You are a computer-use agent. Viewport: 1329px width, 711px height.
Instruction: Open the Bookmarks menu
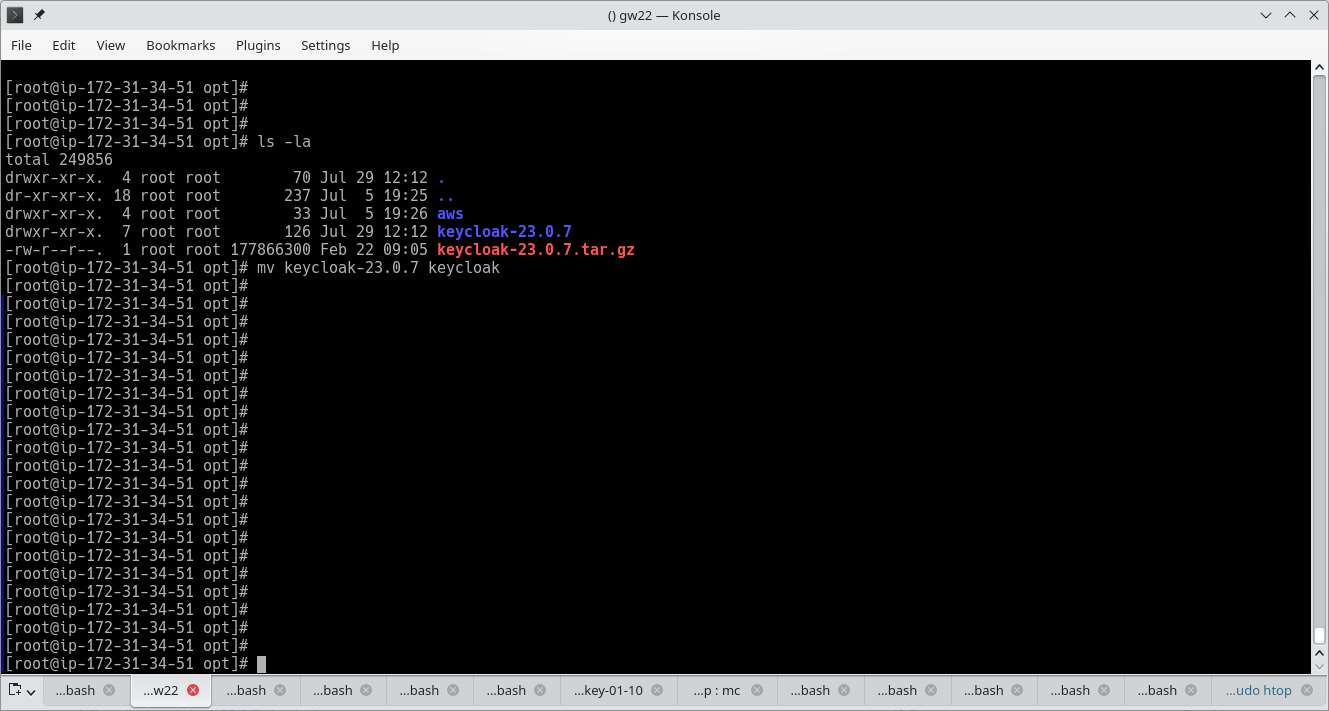180,45
